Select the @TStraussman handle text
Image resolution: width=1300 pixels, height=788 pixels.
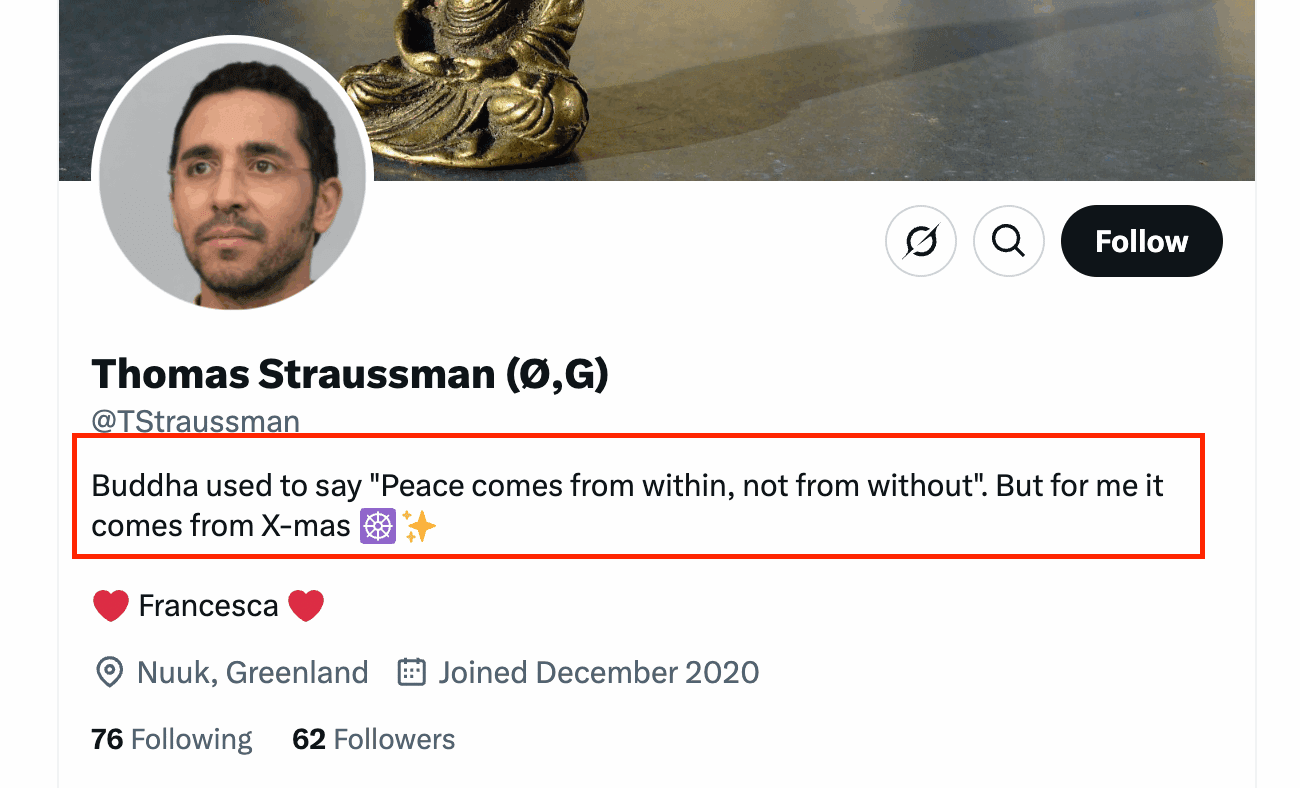point(196,421)
